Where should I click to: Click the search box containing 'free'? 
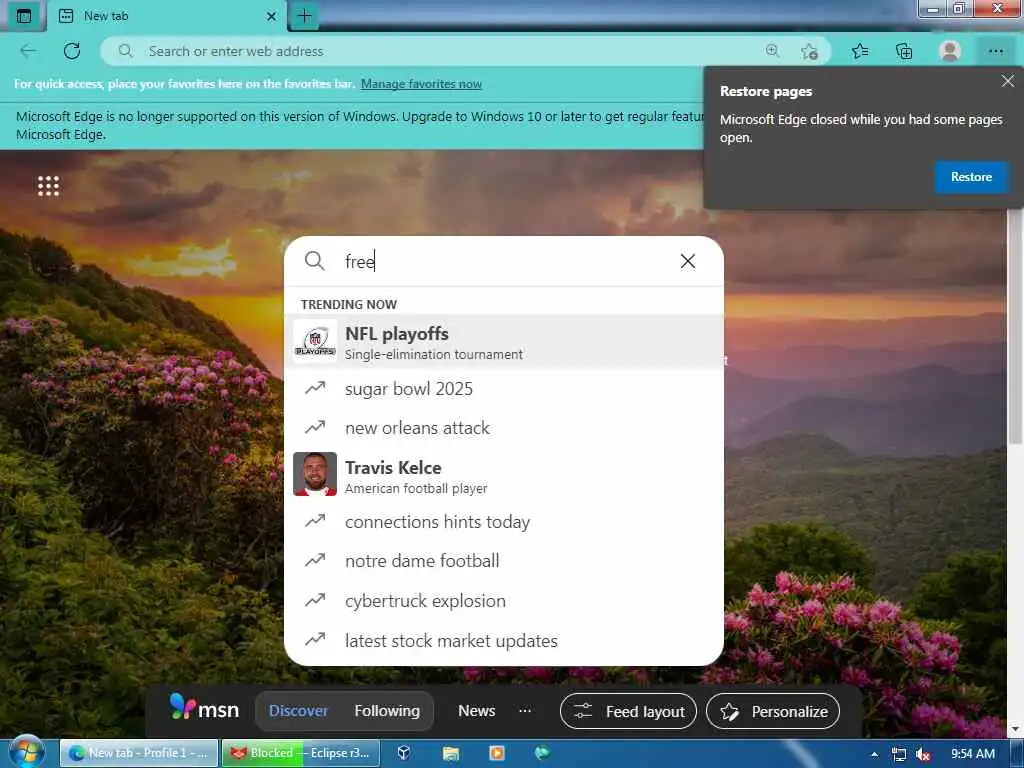pos(503,261)
